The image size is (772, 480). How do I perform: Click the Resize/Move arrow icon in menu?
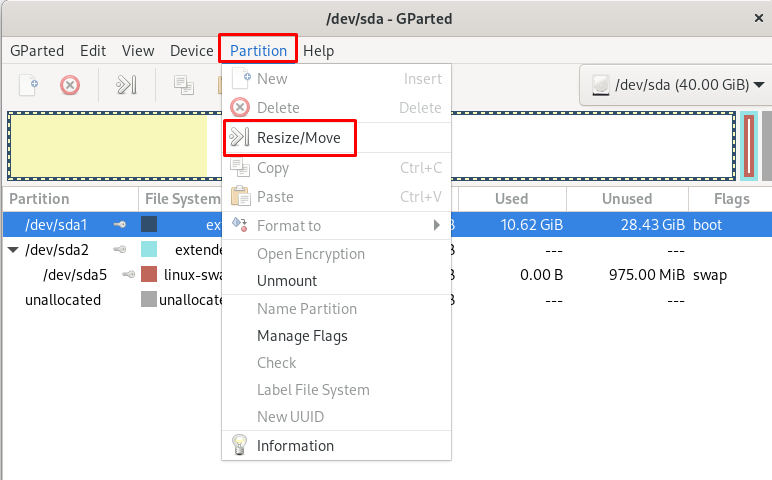[240, 137]
